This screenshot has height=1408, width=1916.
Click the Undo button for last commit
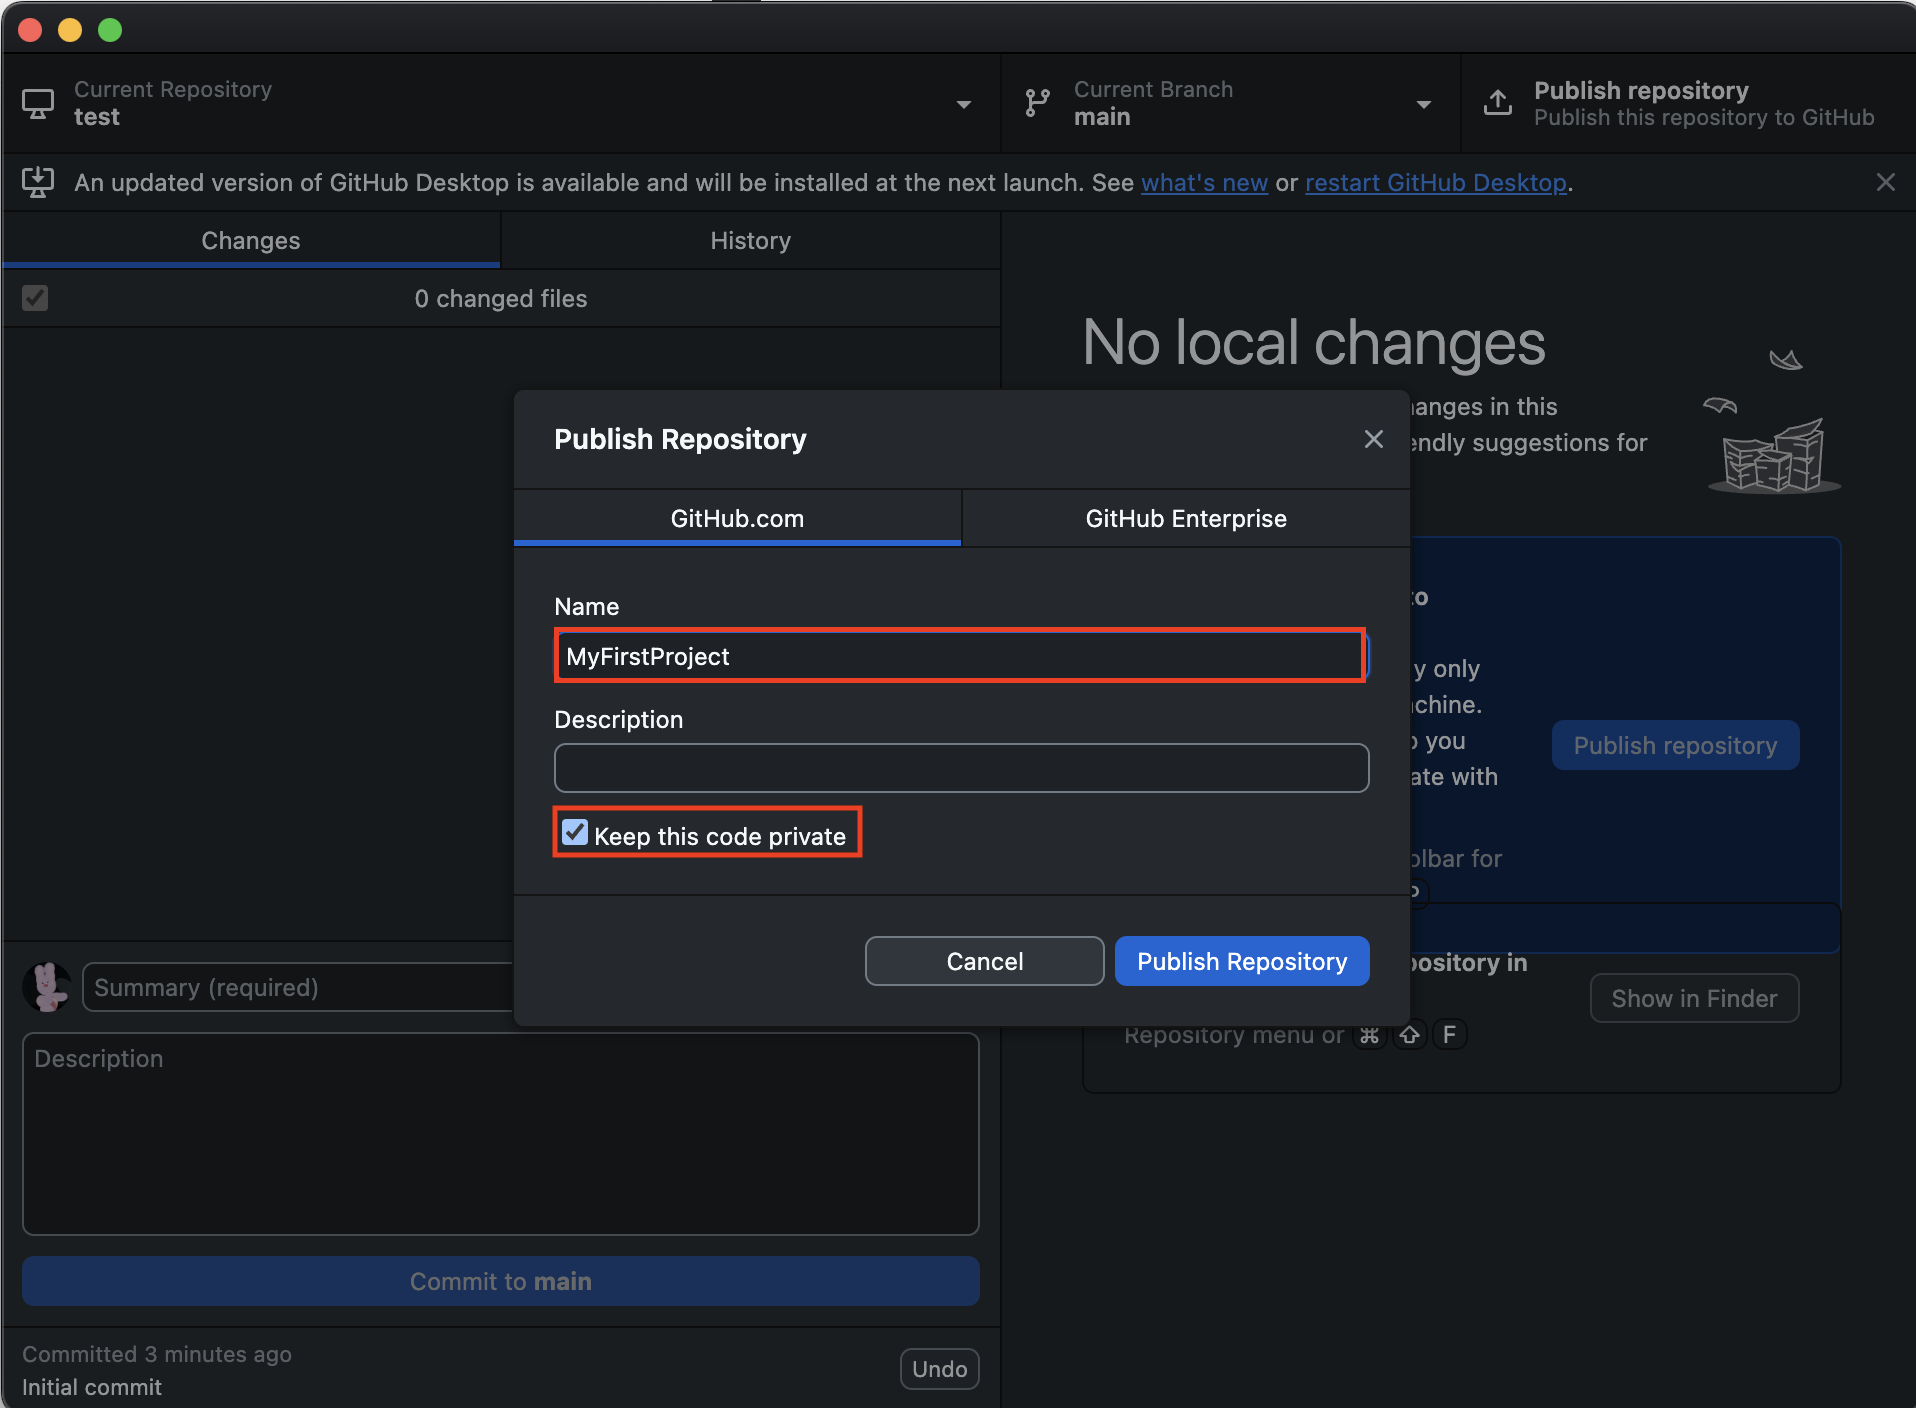coord(939,1369)
